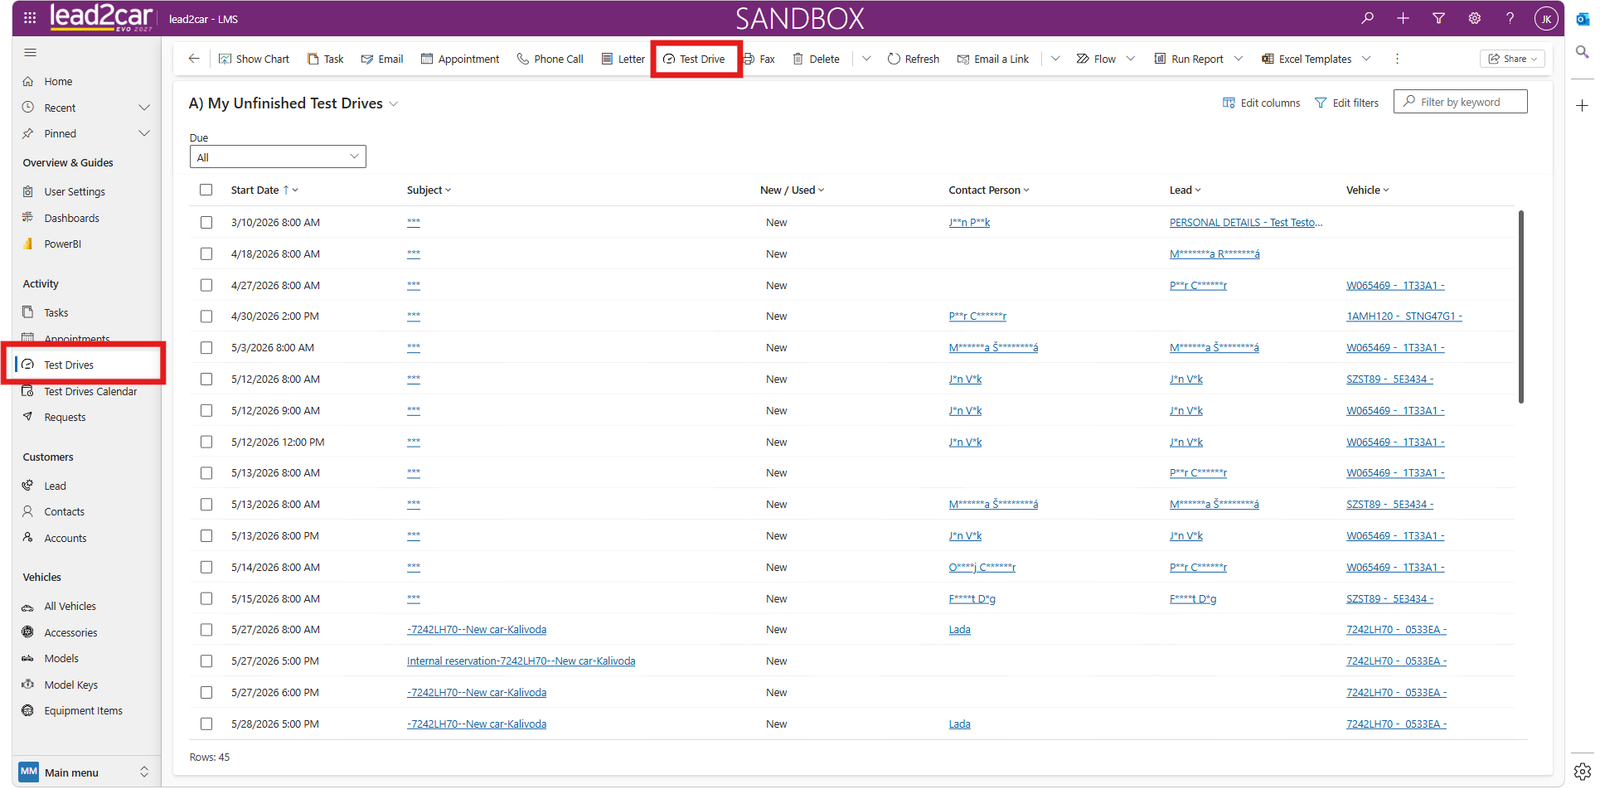Image resolution: width=1600 pixels, height=788 pixels.
Task: Click the Edit columns button
Action: point(1261,103)
